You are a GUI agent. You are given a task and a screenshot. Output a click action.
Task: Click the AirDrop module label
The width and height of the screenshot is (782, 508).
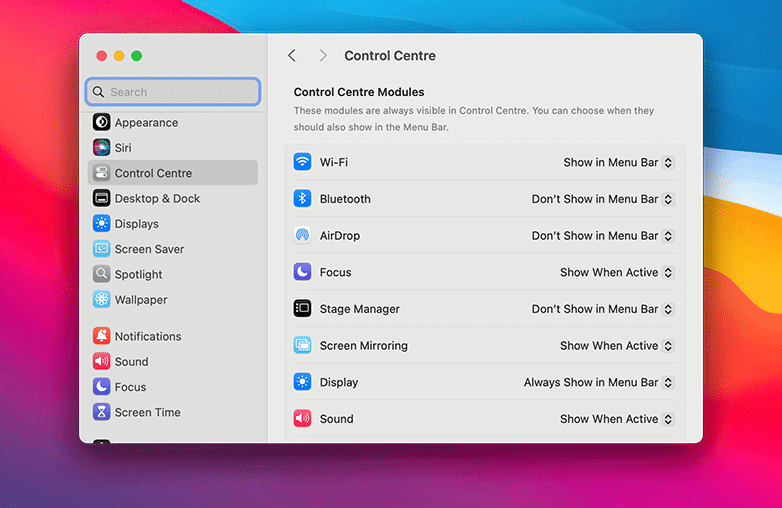point(340,236)
